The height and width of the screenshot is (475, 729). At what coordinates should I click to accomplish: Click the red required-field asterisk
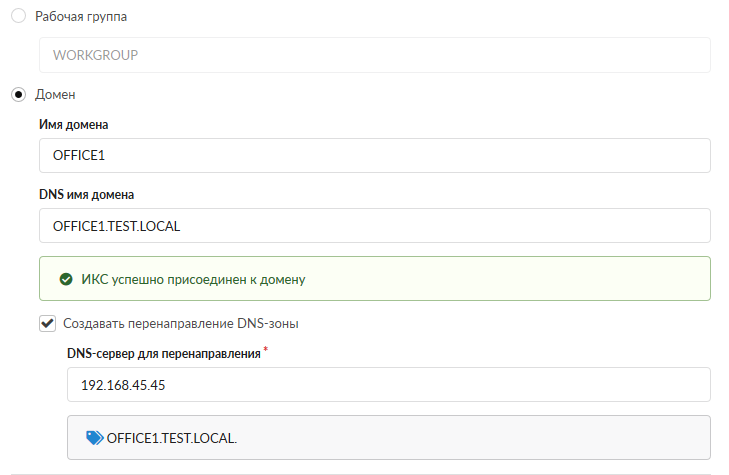[266, 349]
